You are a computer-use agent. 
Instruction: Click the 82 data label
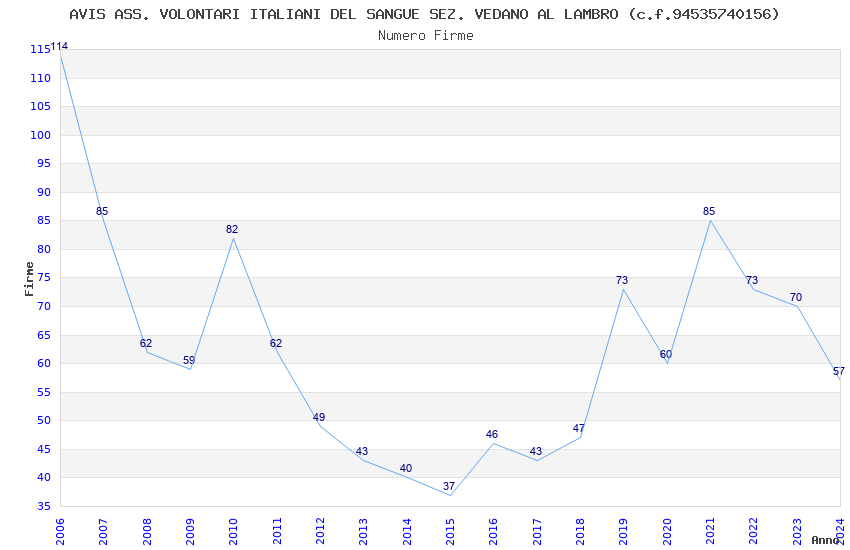[232, 229]
